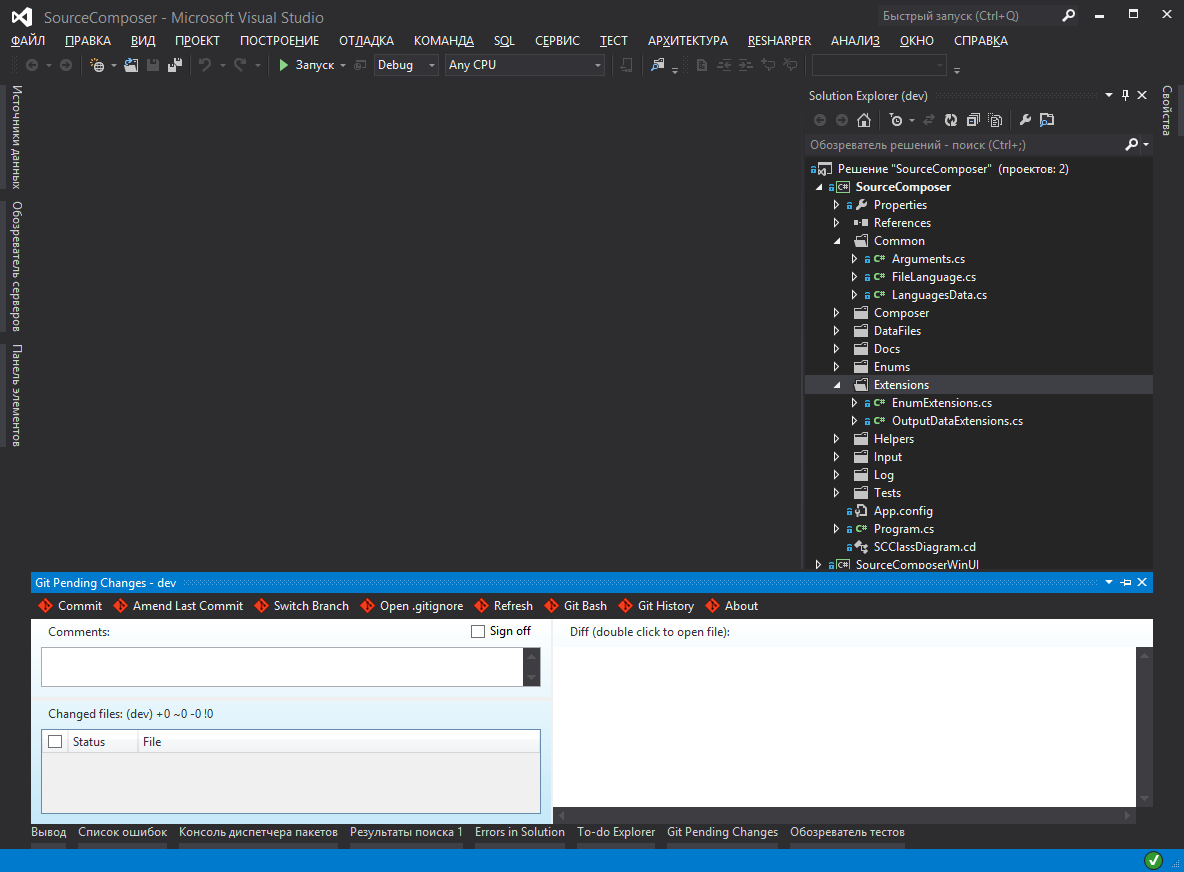Click inside the Comments text box
Image resolution: width=1184 pixels, height=872 pixels.
281,667
